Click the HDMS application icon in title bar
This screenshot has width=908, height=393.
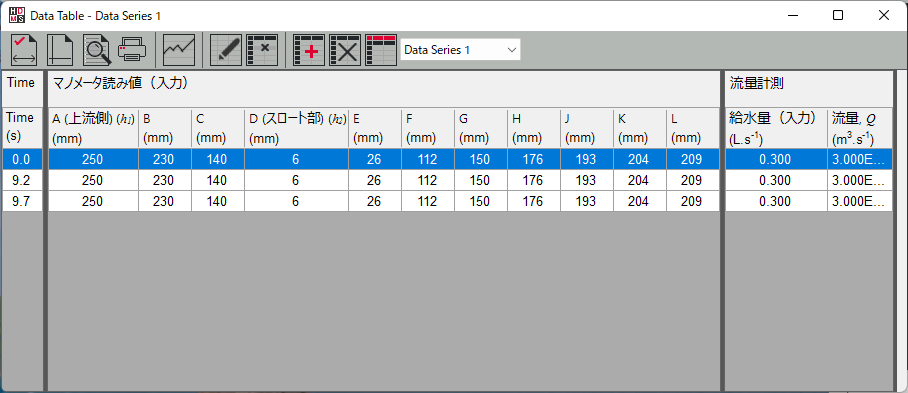17,16
